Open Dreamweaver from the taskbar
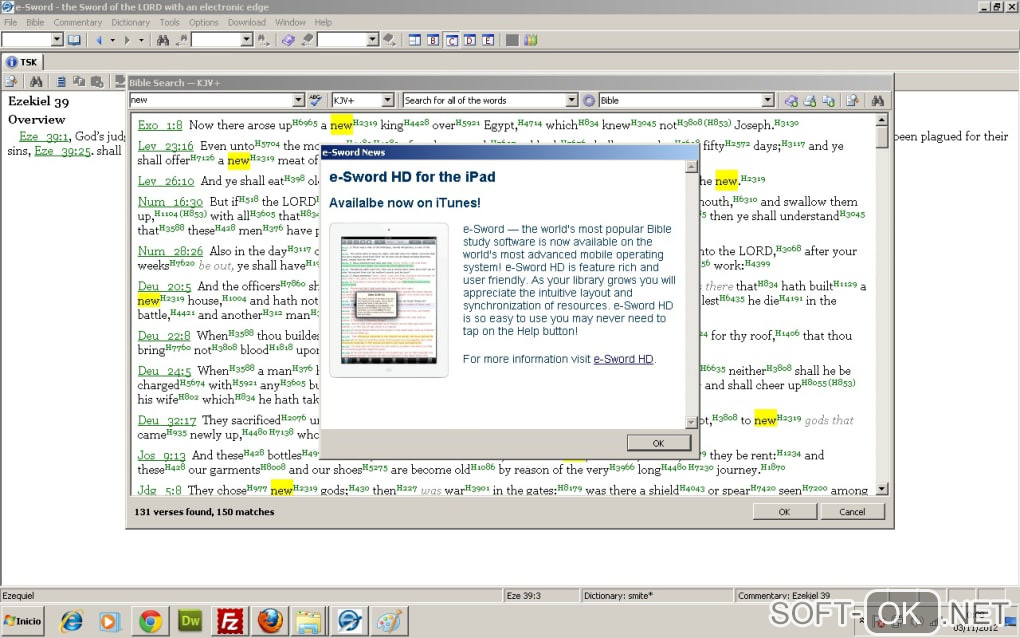Image resolution: width=1020 pixels, height=638 pixels. [x=190, y=622]
